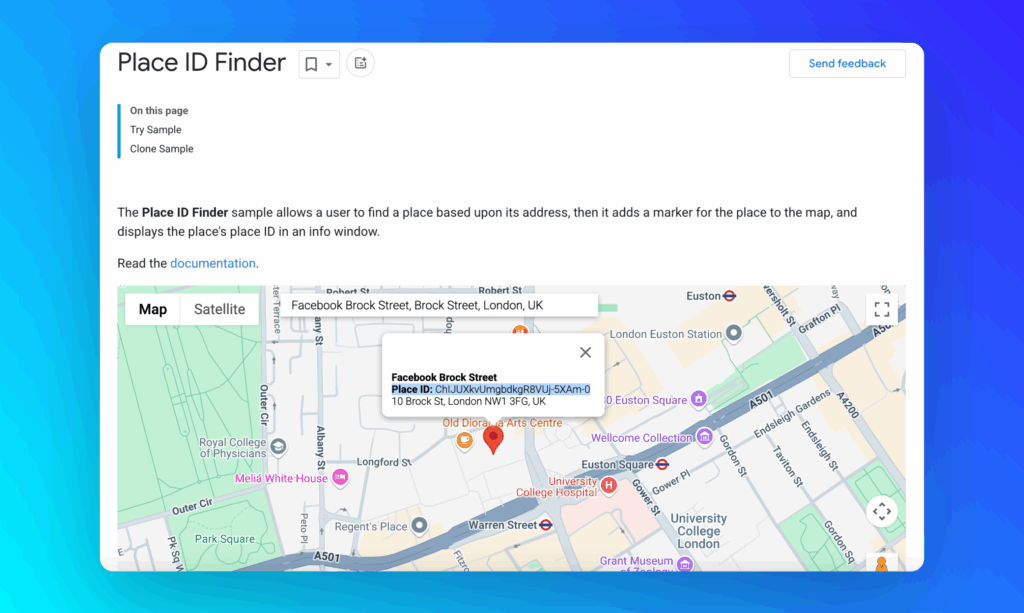Image resolution: width=1024 pixels, height=613 pixels.
Task: Click the Pegman Street View icon
Action: tap(882, 564)
